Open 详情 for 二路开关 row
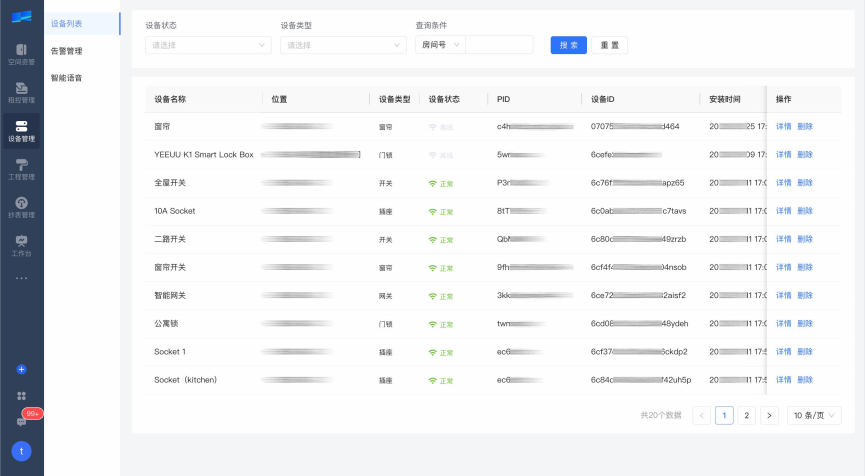 tap(783, 239)
